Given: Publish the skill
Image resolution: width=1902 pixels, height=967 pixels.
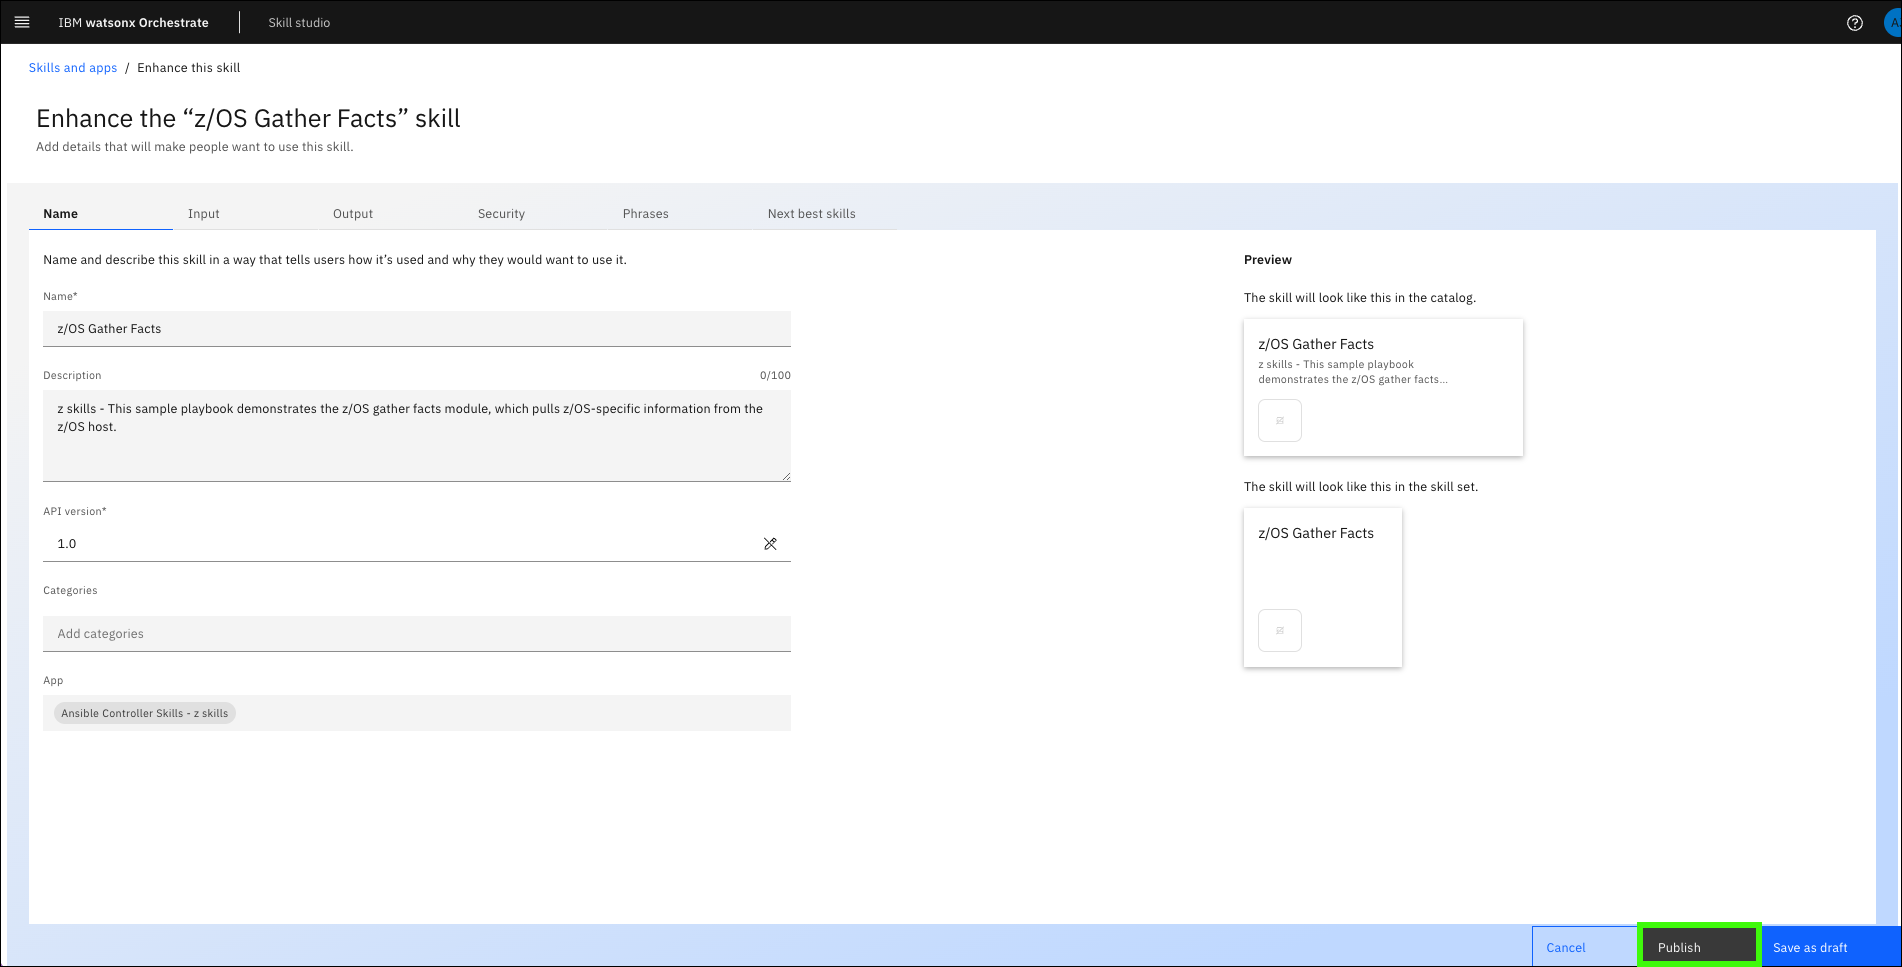Looking at the screenshot, I should click(x=1698, y=947).
